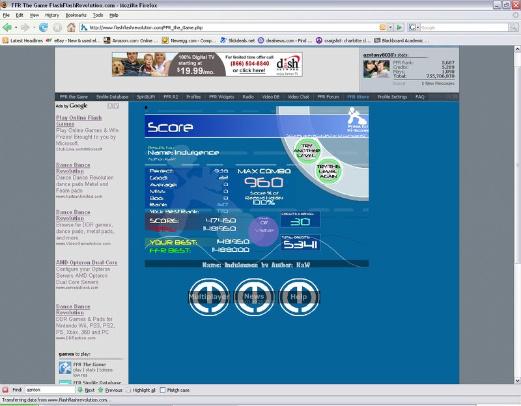Click the search magnifier icon

click(513, 27)
